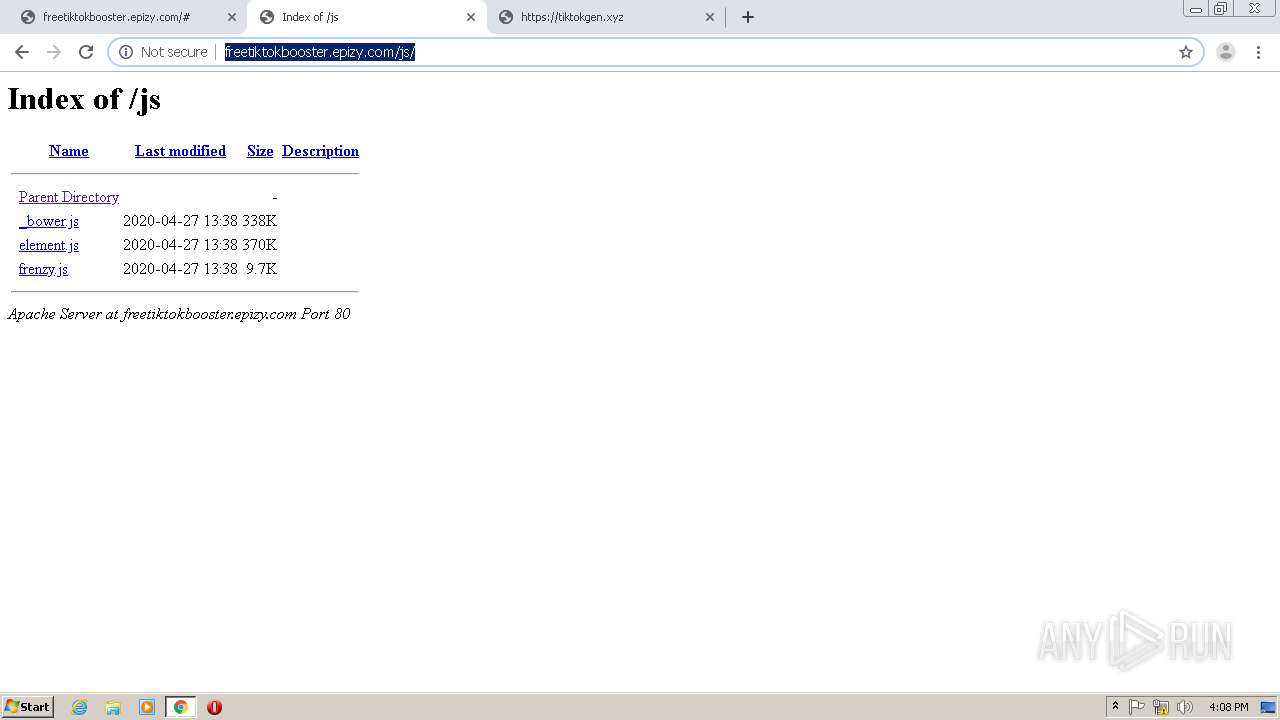Open the frenzy.js file

click(x=43, y=269)
